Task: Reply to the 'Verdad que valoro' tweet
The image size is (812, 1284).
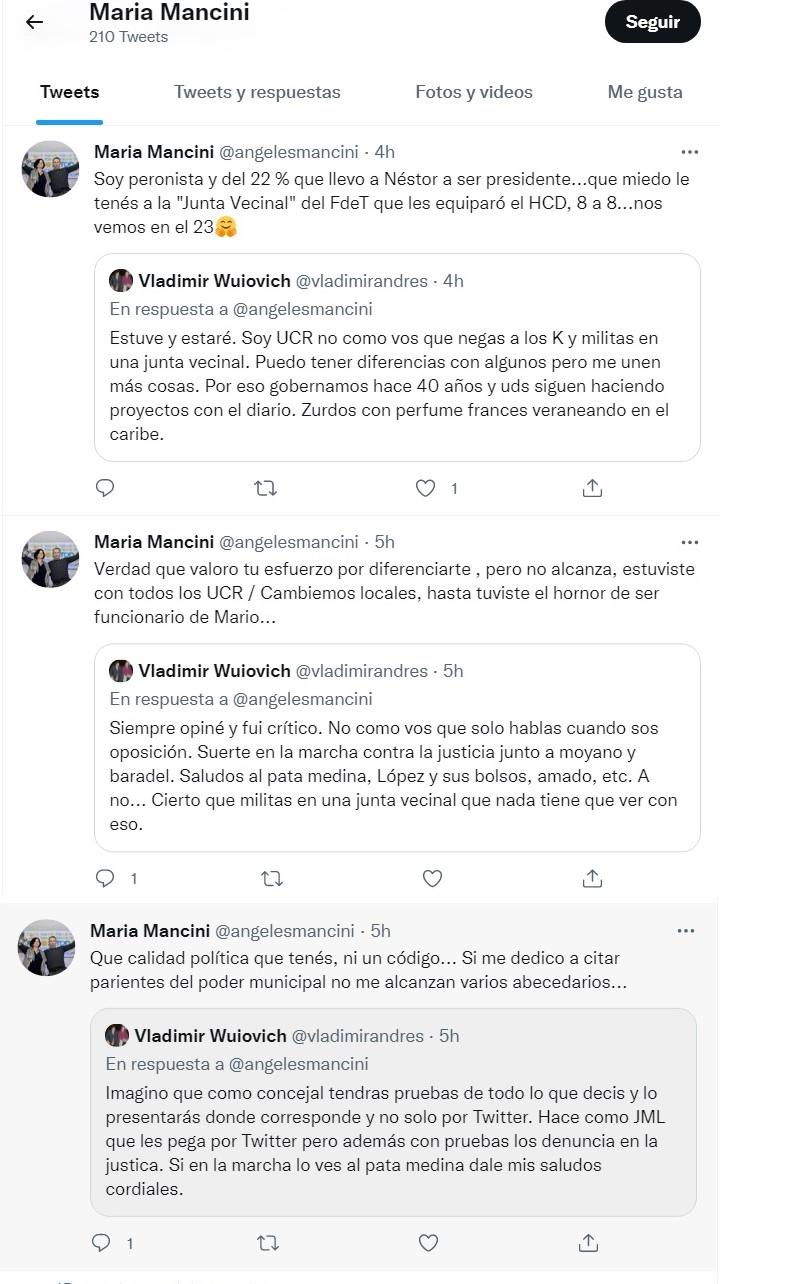Action: (105, 878)
